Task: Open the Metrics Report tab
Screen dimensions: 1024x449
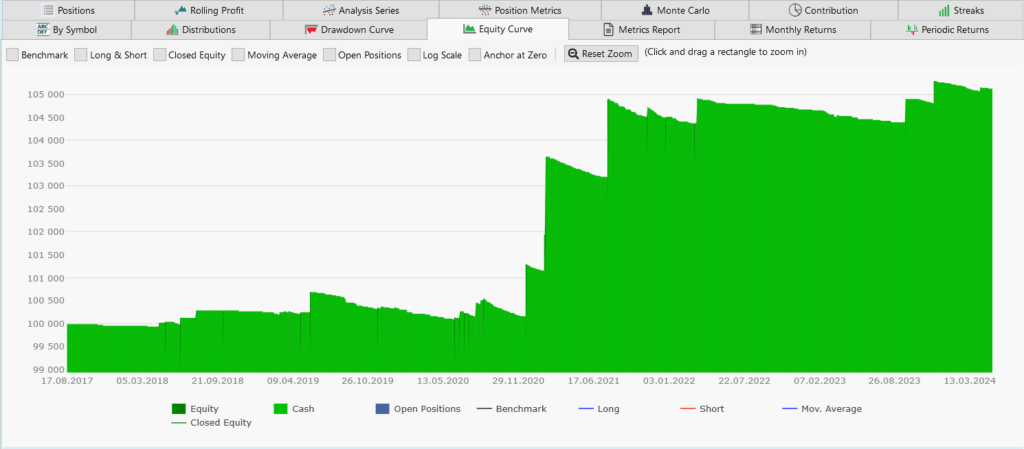Action: tap(641, 29)
